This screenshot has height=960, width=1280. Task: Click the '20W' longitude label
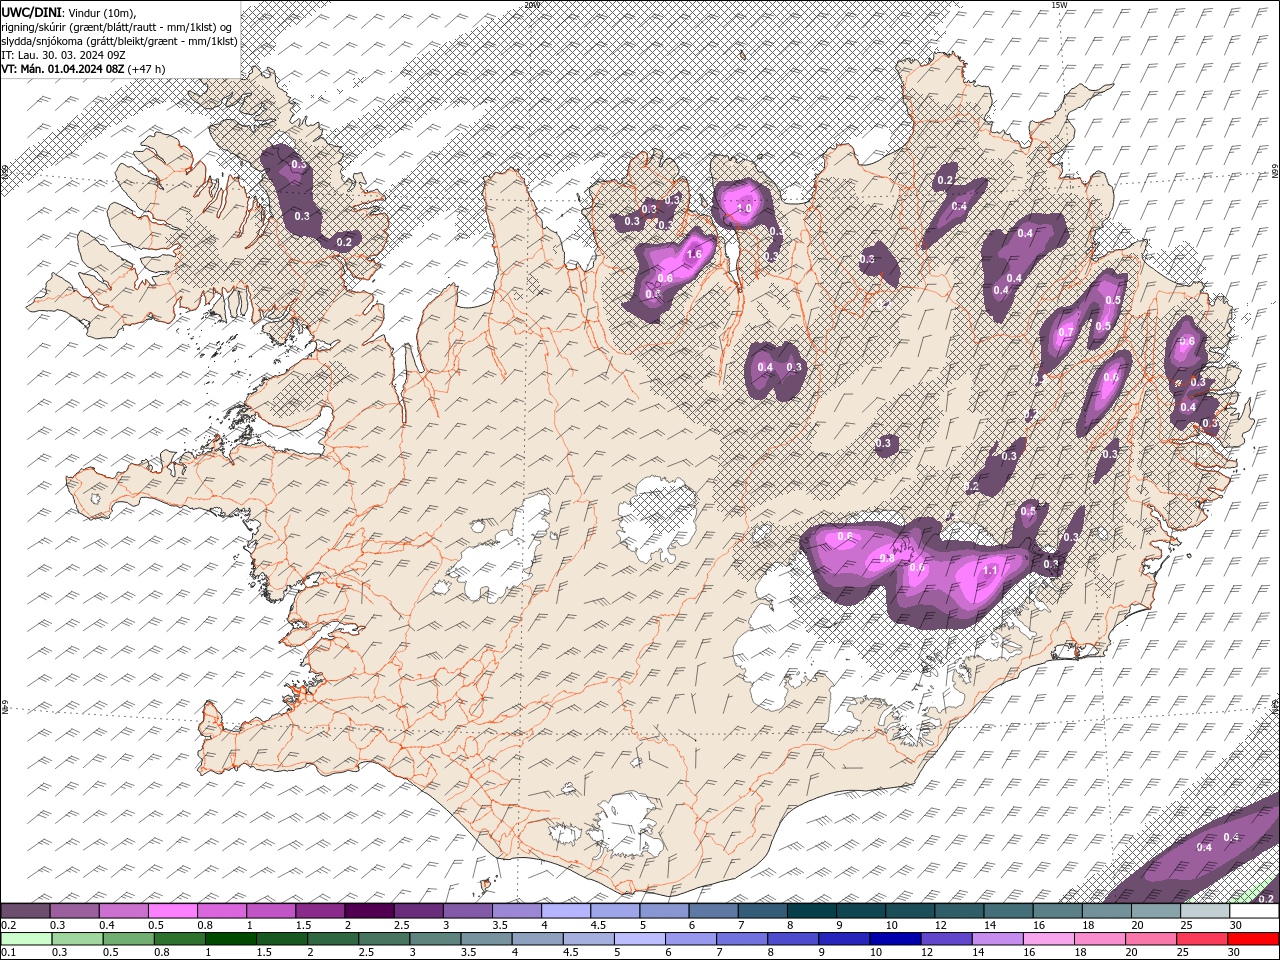coord(532,5)
